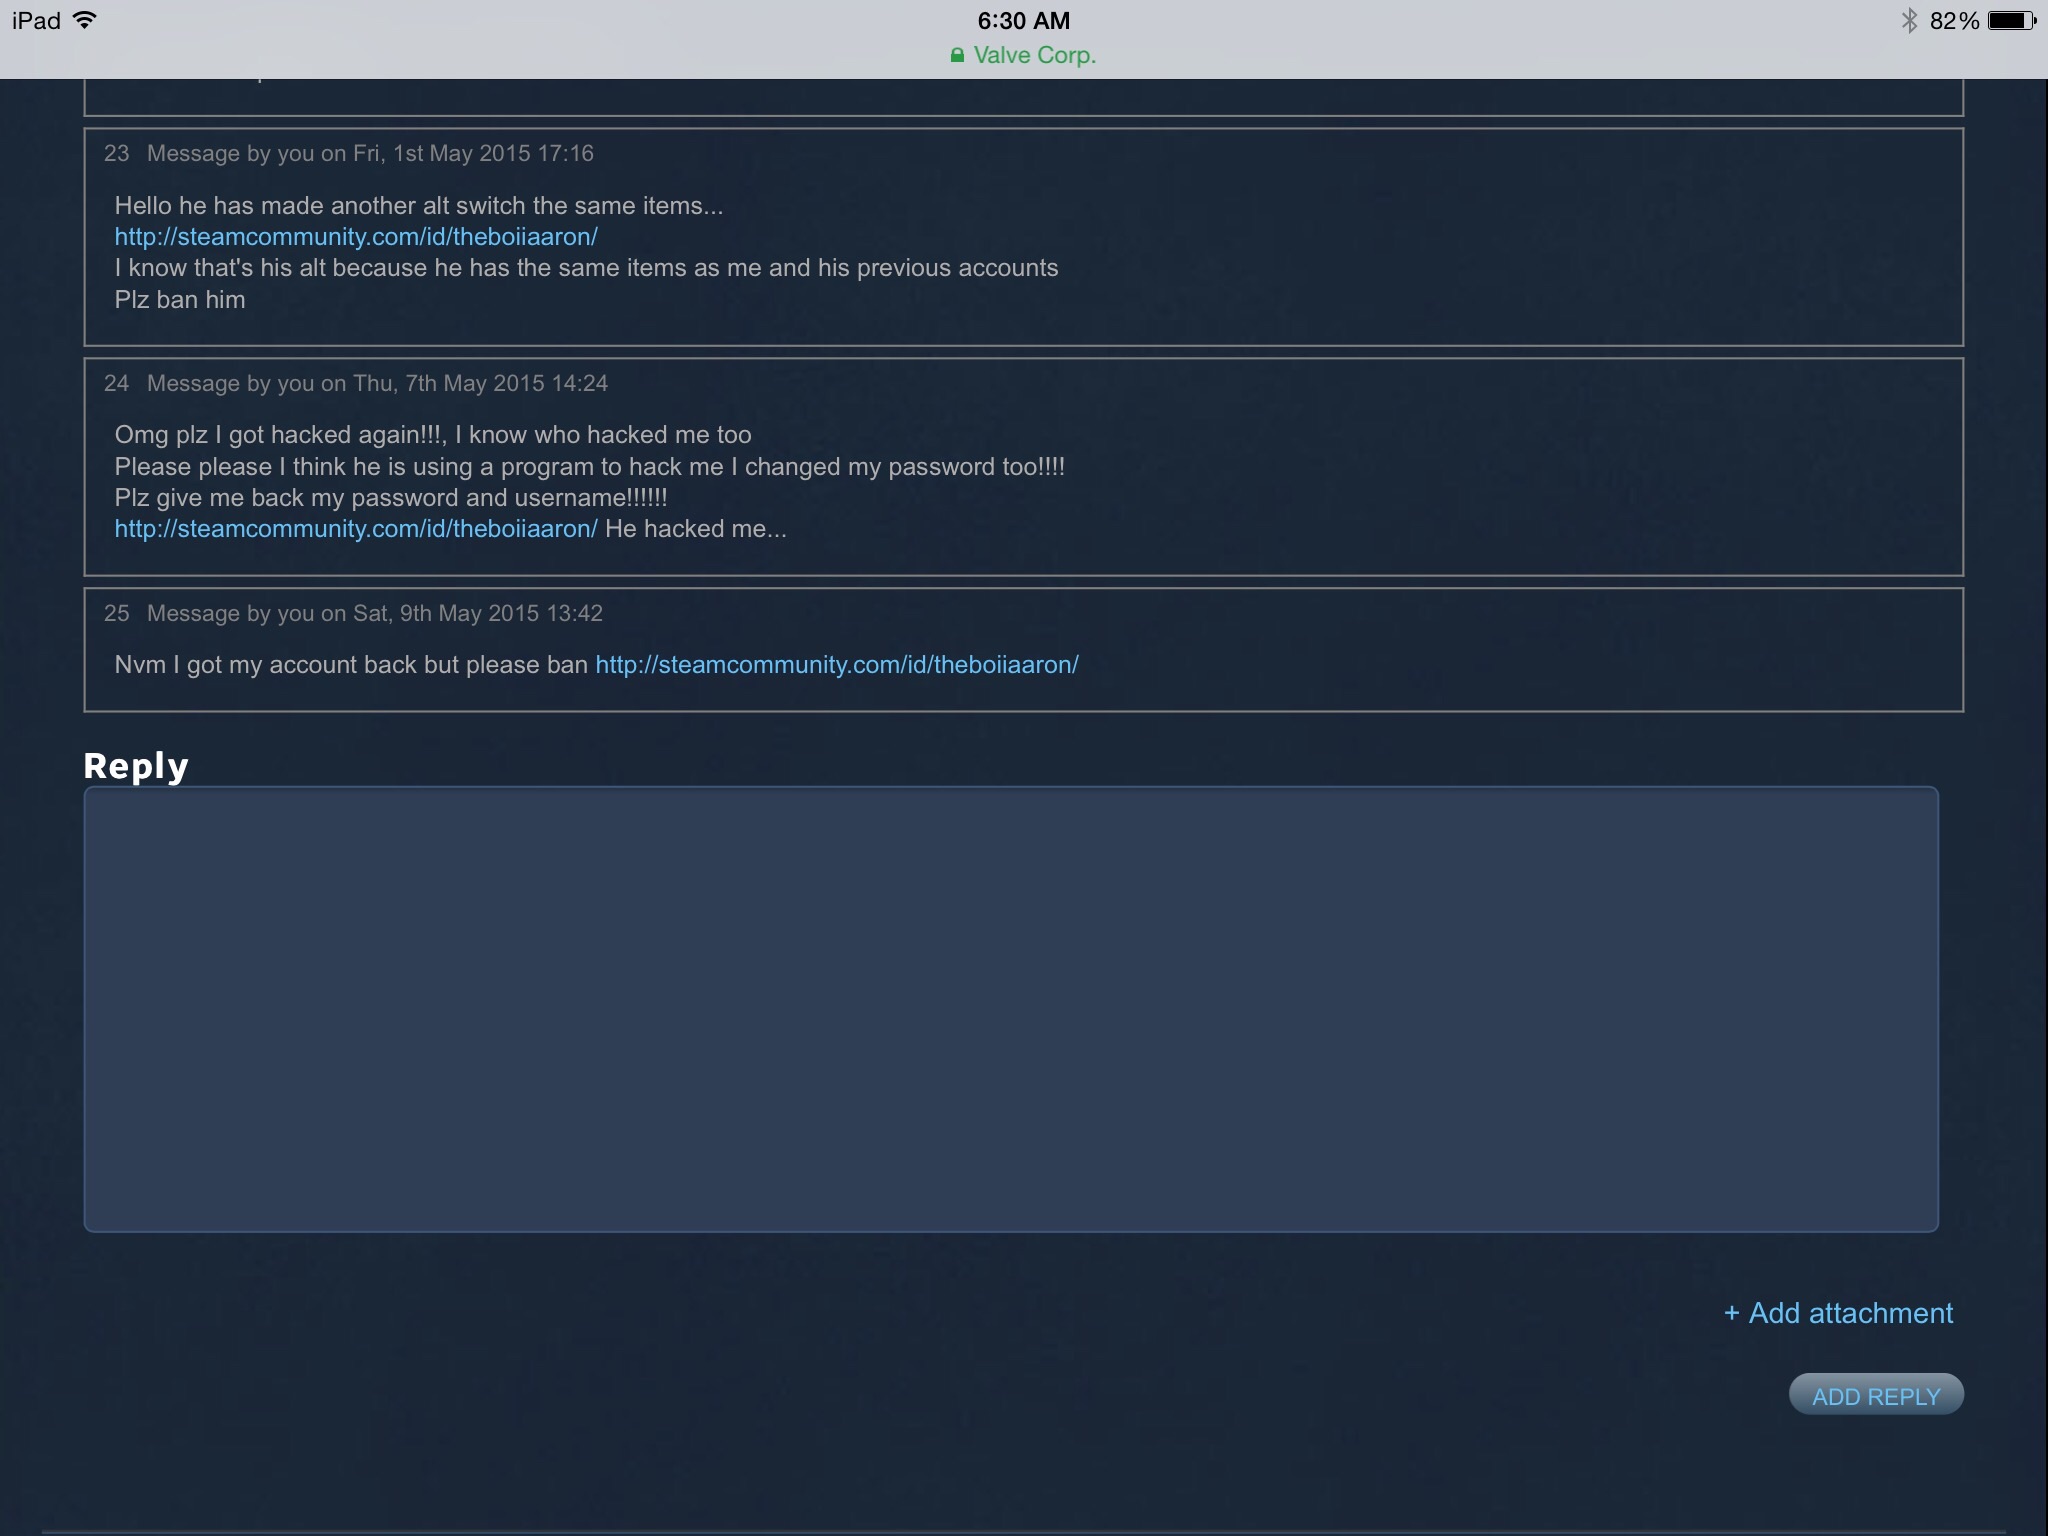Open theboiiaaron link in message 24

tap(356, 529)
